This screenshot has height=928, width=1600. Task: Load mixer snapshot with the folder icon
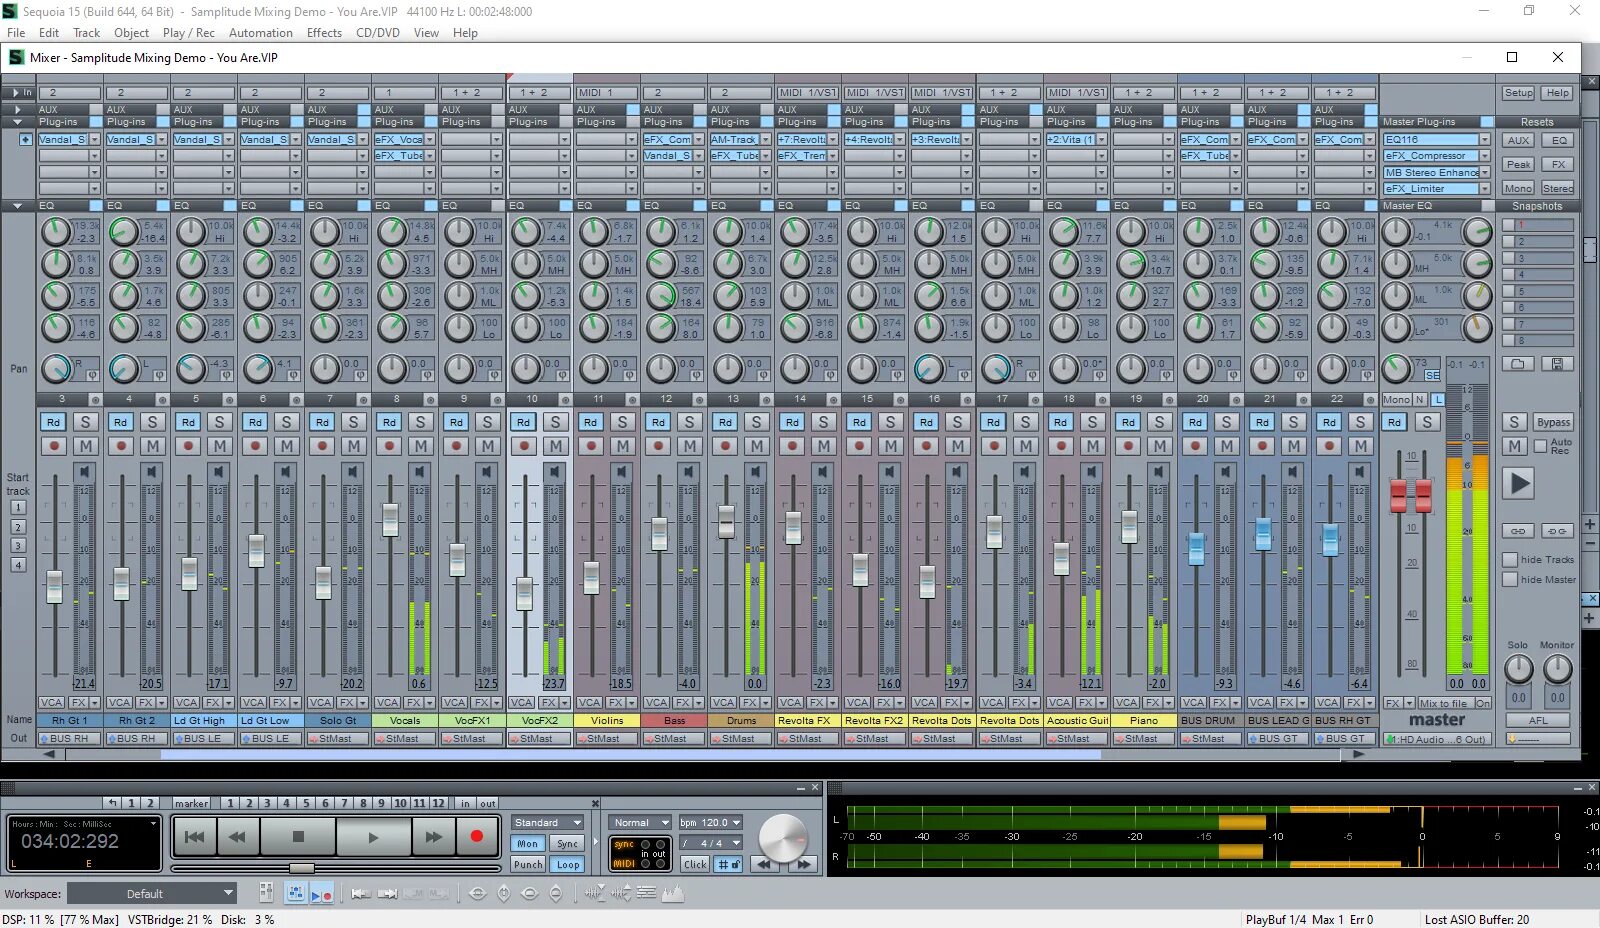tap(1518, 364)
